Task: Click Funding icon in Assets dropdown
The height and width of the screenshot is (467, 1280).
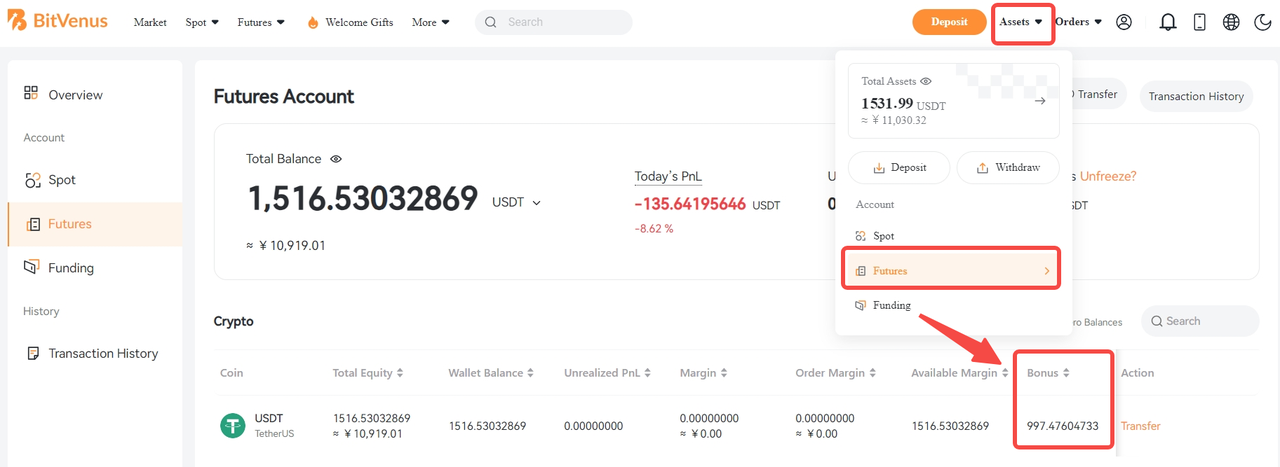Action: point(860,305)
